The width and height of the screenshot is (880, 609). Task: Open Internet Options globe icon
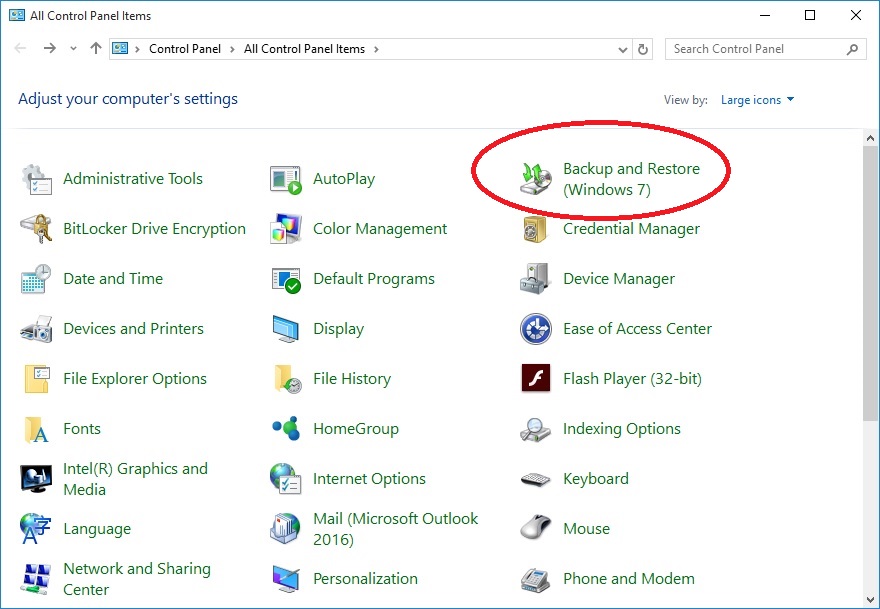[286, 479]
